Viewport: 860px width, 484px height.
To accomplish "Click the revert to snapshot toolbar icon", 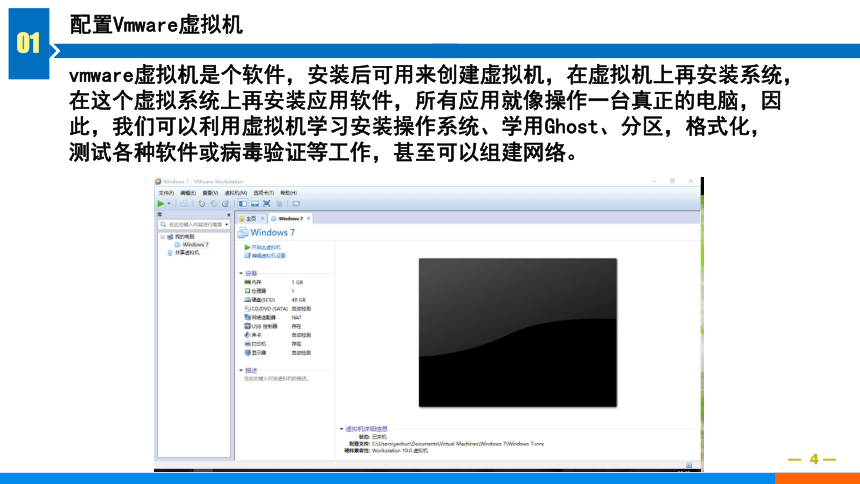I will (x=214, y=204).
